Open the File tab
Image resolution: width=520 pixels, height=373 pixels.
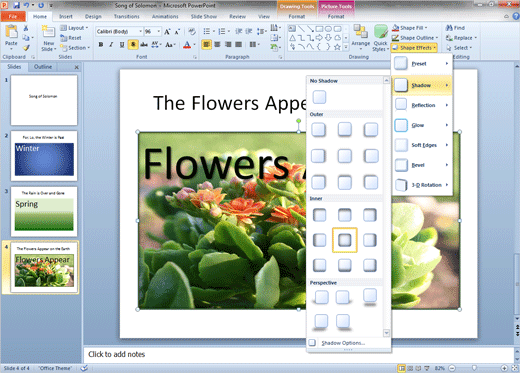pyautogui.click(x=13, y=16)
